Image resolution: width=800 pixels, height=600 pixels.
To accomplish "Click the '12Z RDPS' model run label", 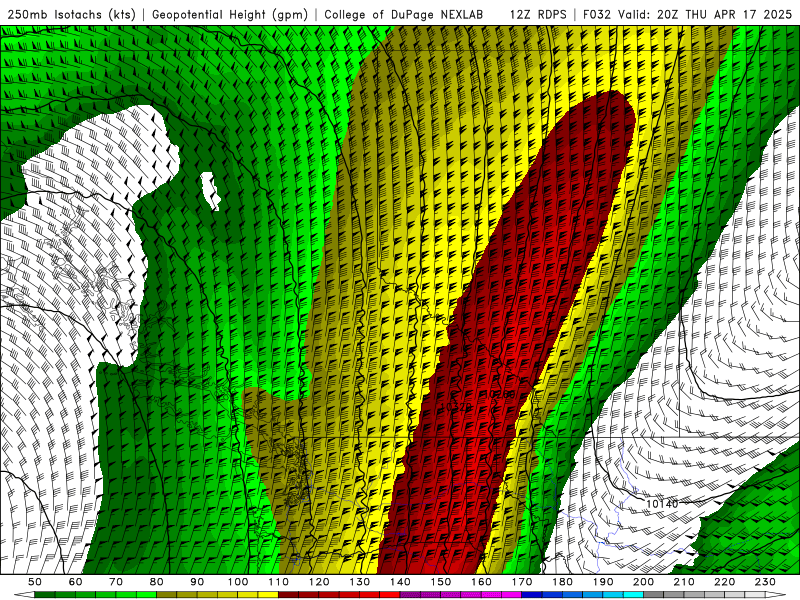I will pos(538,14).
